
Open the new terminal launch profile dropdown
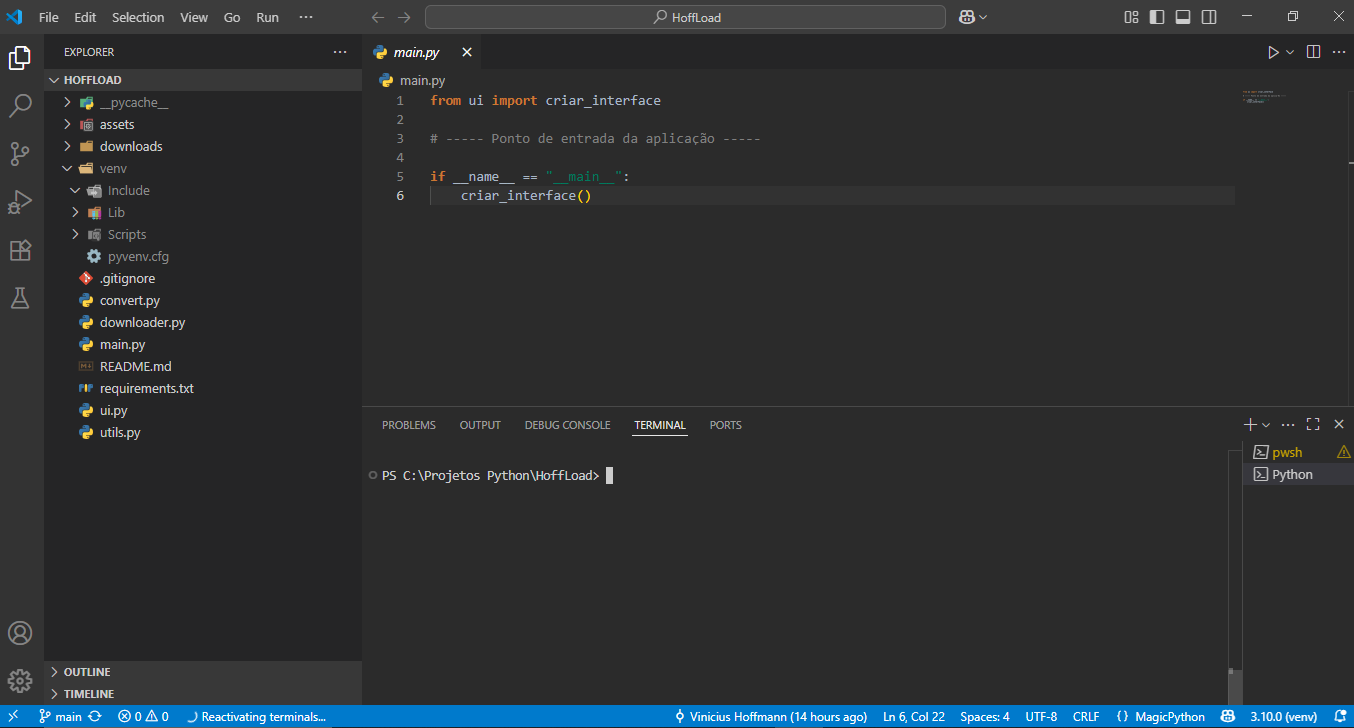[x=1266, y=425]
